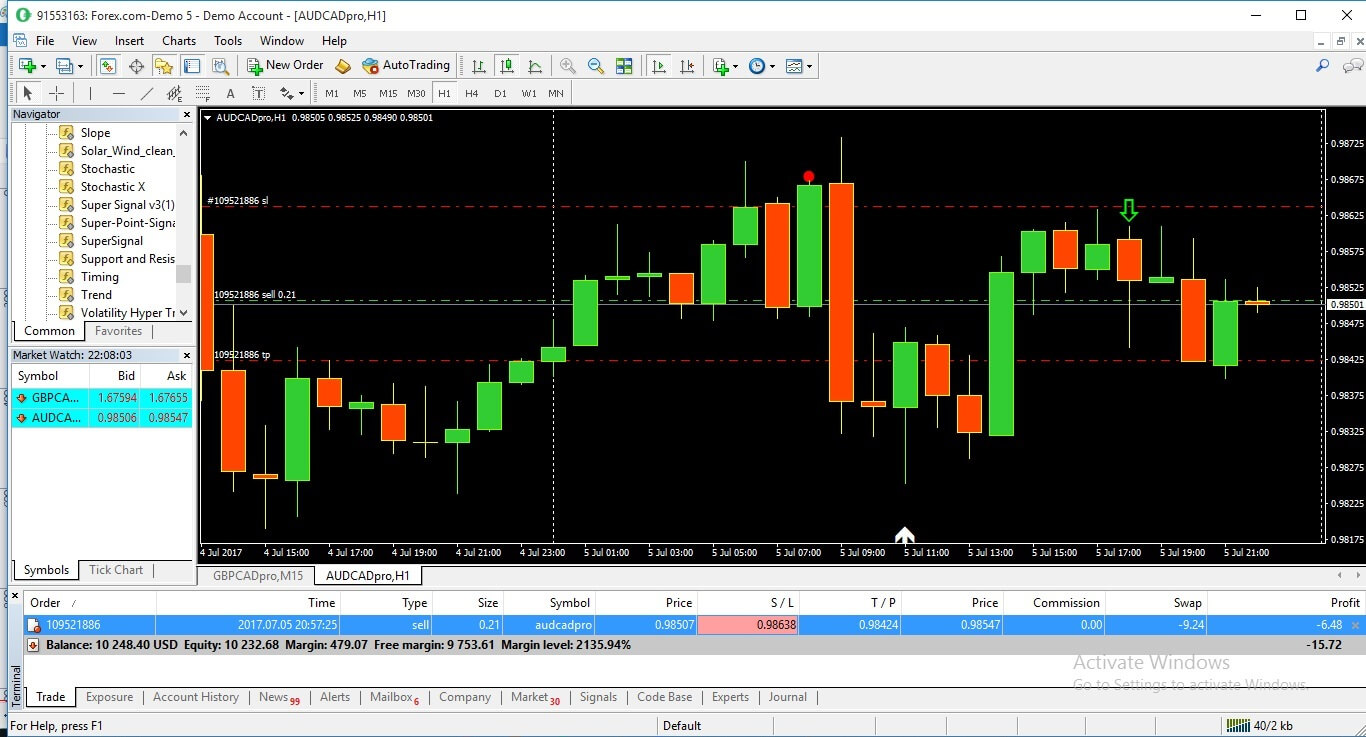Switch to M15 timeframe
The height and width of the screenshot is (737, 1366).
(388, 93)
